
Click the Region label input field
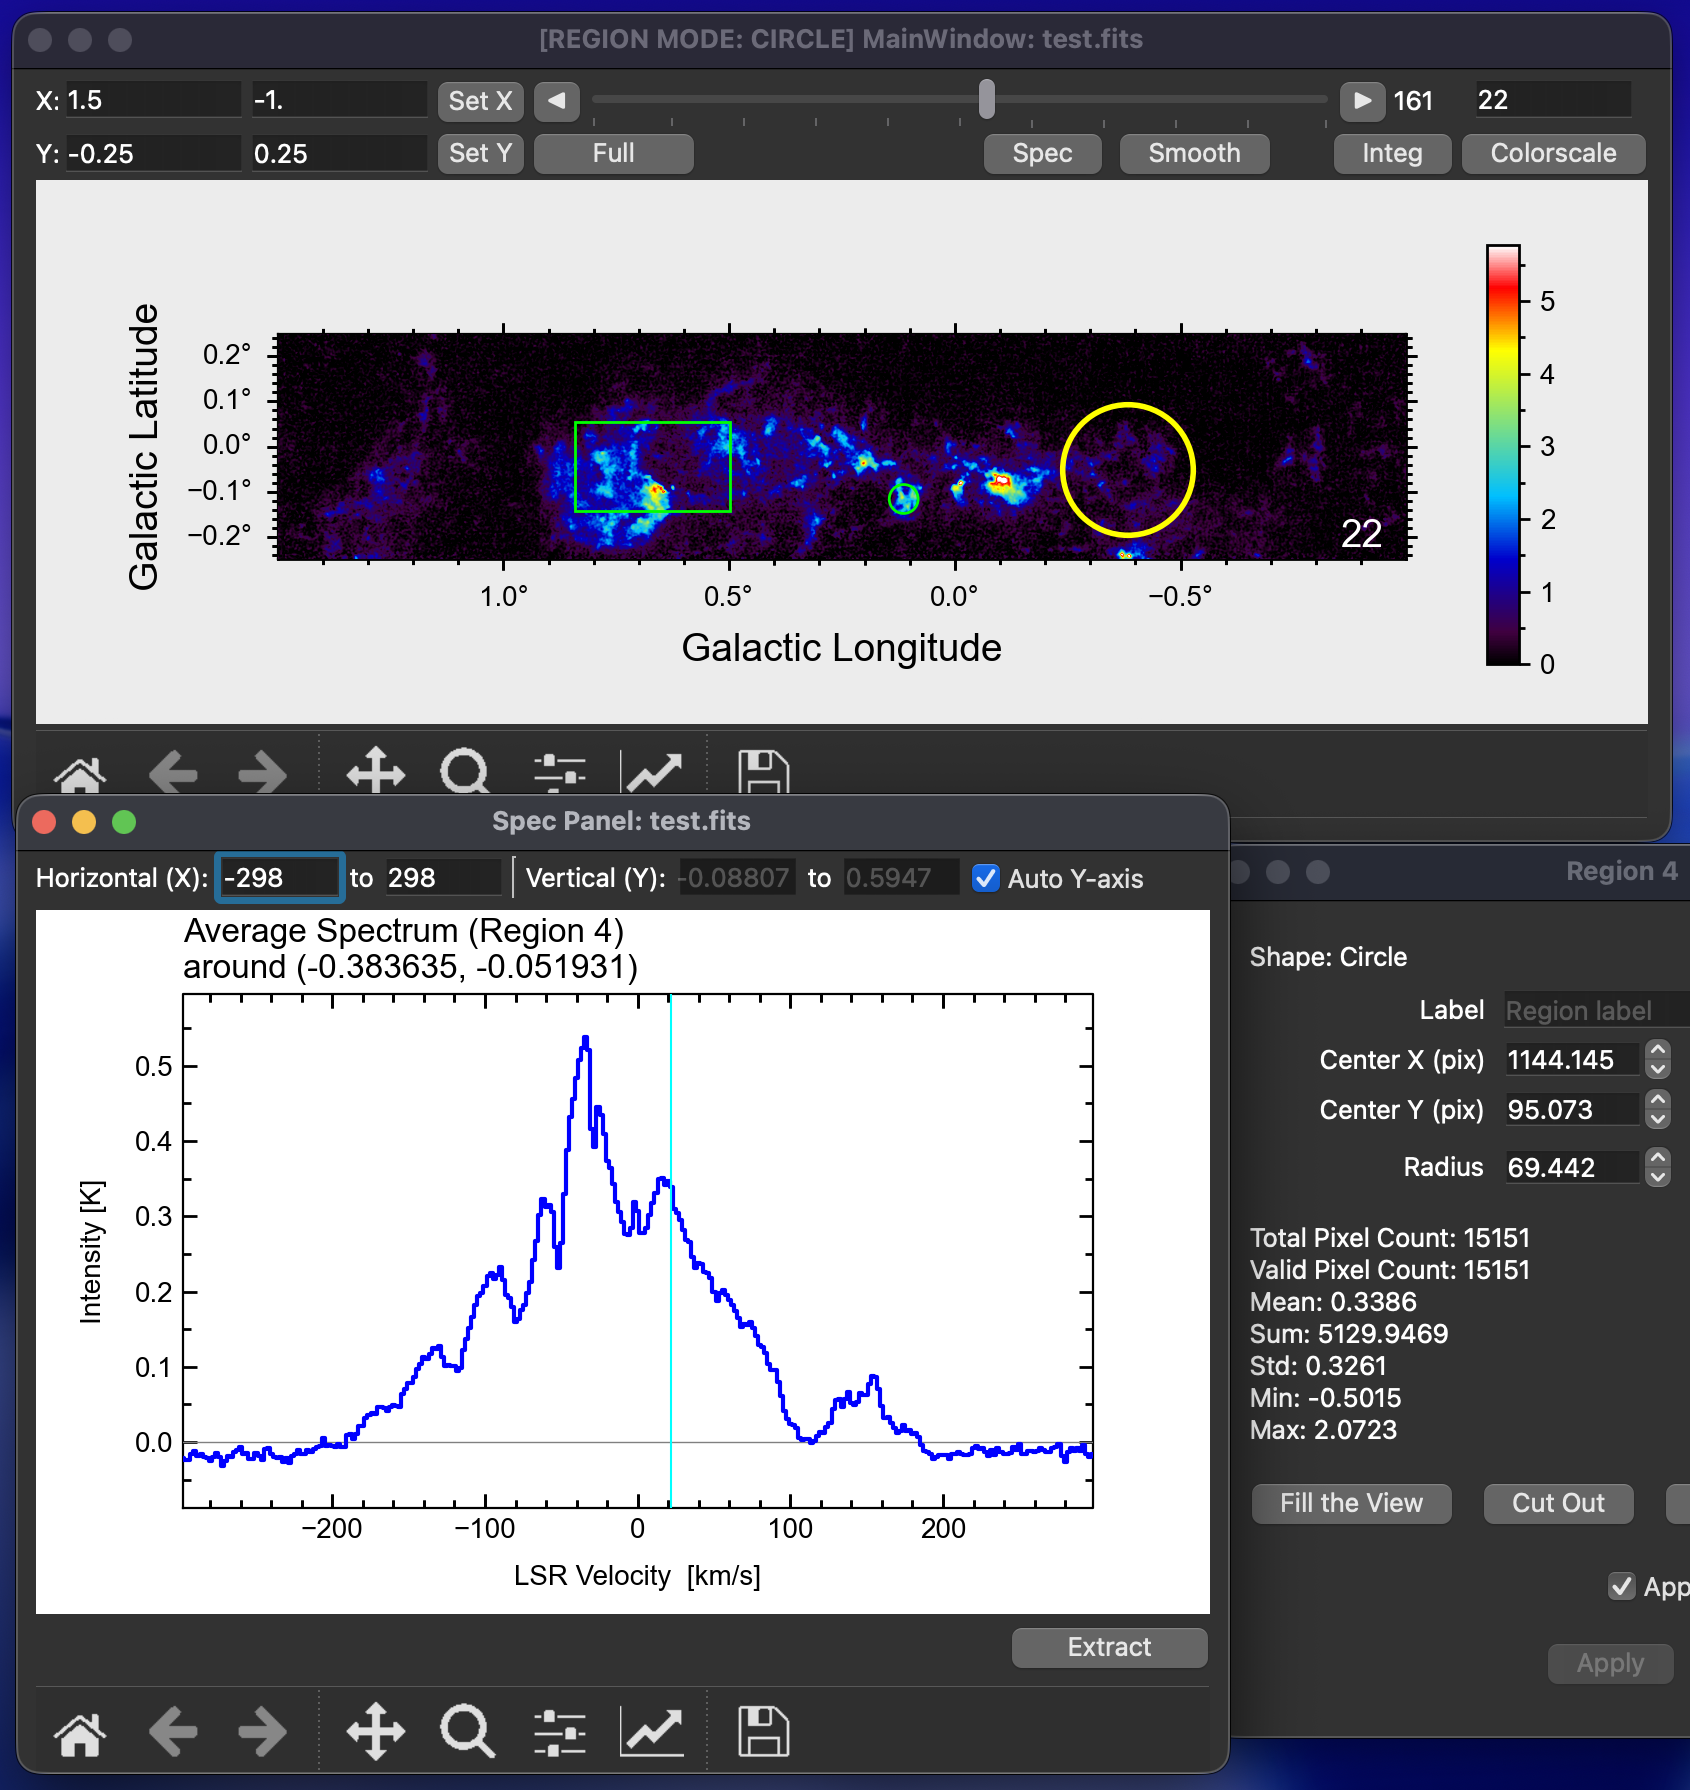pyautogui.click(x=1596, y=1010)
